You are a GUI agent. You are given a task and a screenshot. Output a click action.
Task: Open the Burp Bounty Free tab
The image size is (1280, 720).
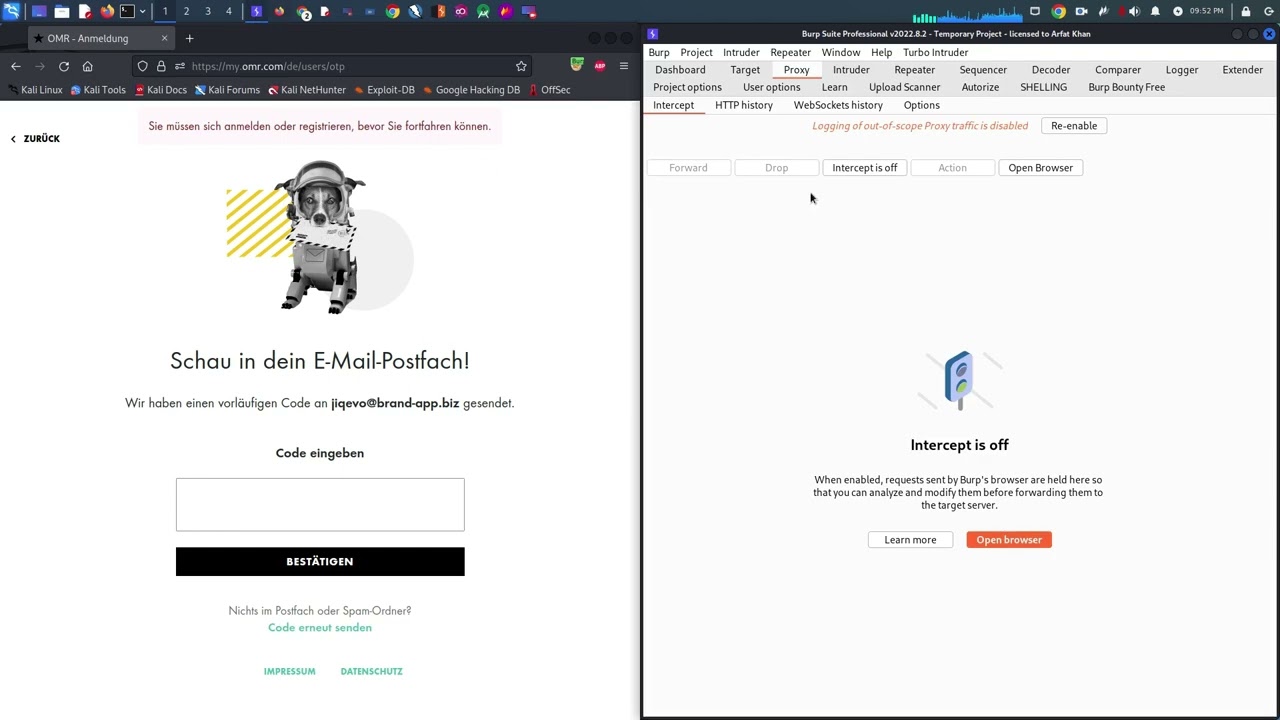[x=1126, y=87]
